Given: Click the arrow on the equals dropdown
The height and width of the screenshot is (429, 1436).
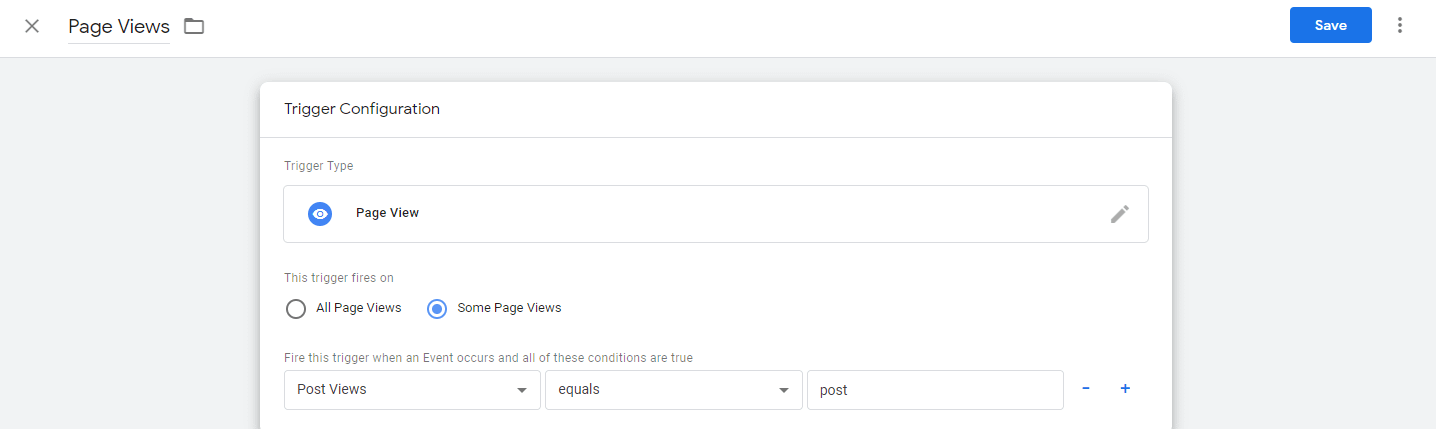Looking at the screenshot, I should 783,390.
